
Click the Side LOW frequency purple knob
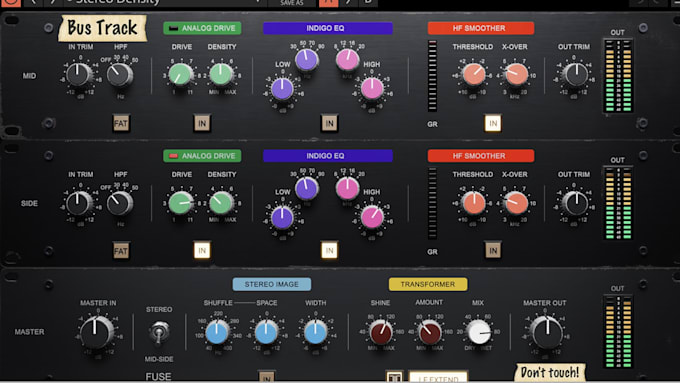[306, 188]
